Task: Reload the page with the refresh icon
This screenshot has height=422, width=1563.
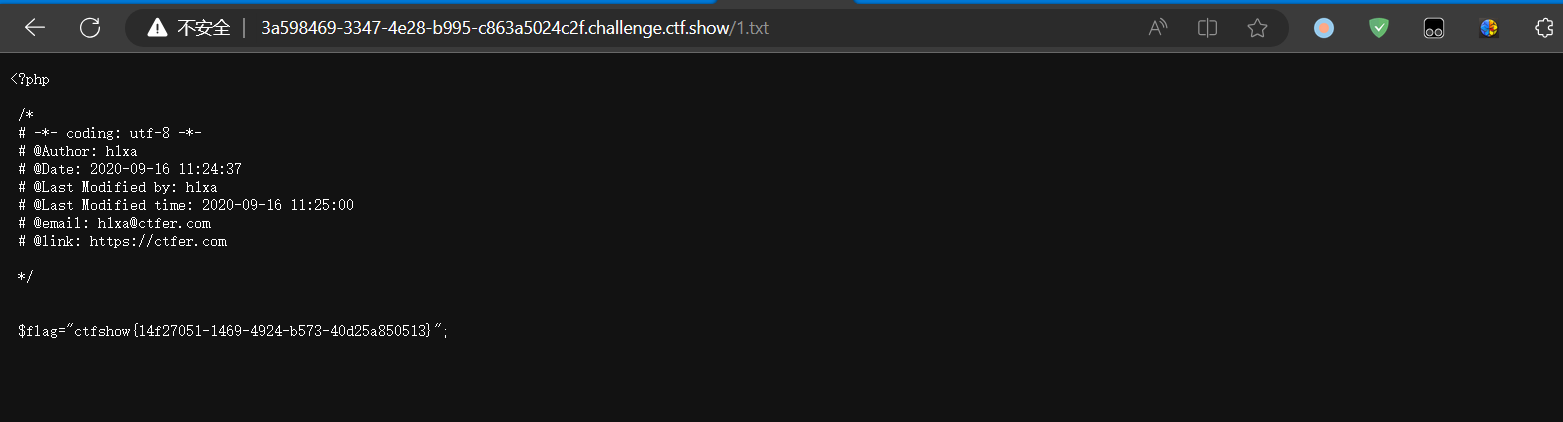Action: point(90,28)
